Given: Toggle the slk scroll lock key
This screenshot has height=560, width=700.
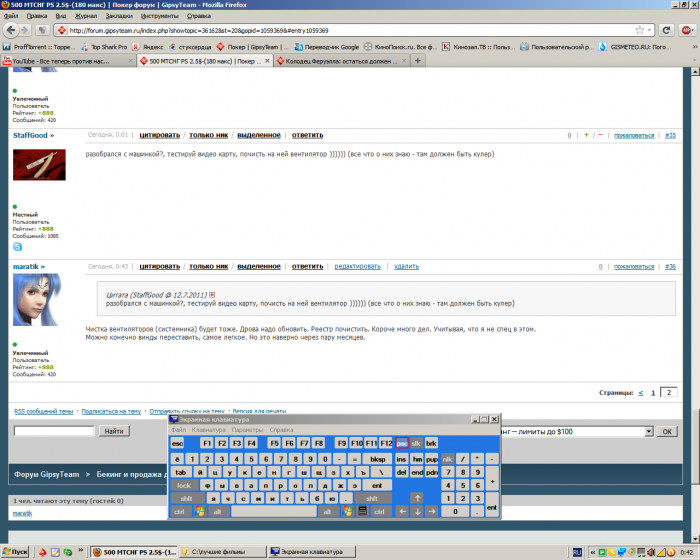Looking at the screenshot, I should click(x=416, y=443).
